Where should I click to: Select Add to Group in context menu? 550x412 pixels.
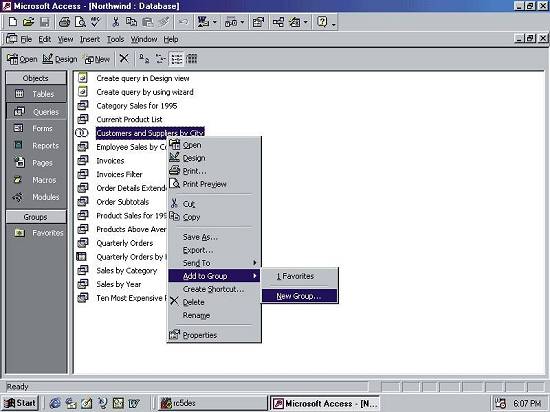214,276
